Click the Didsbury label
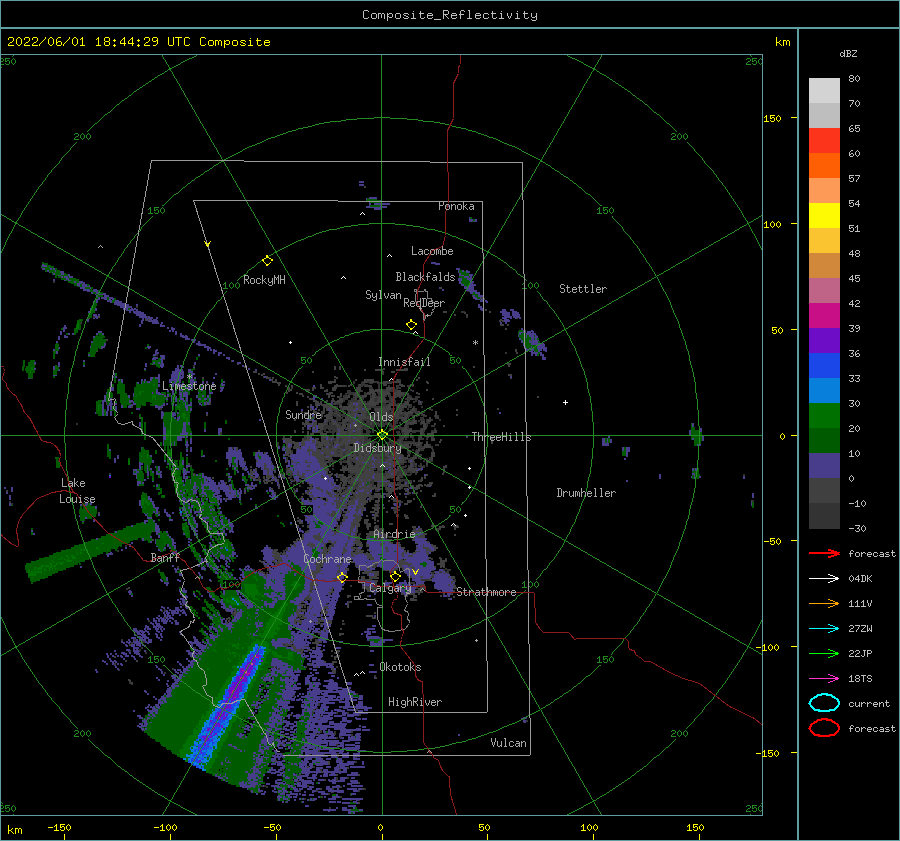Viewport: 900px width, 841px height. (377, 448)
